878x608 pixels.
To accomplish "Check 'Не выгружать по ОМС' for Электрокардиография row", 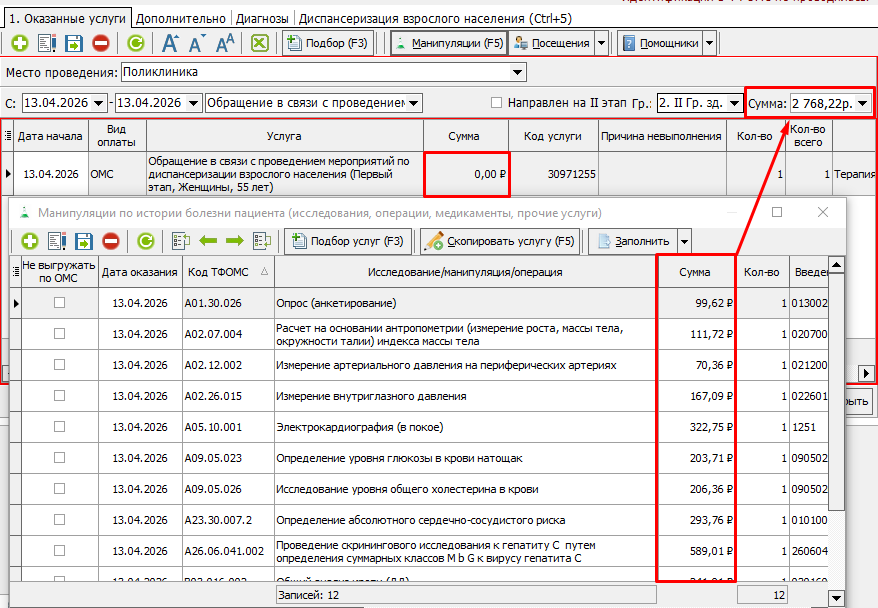I will [59, 427].
